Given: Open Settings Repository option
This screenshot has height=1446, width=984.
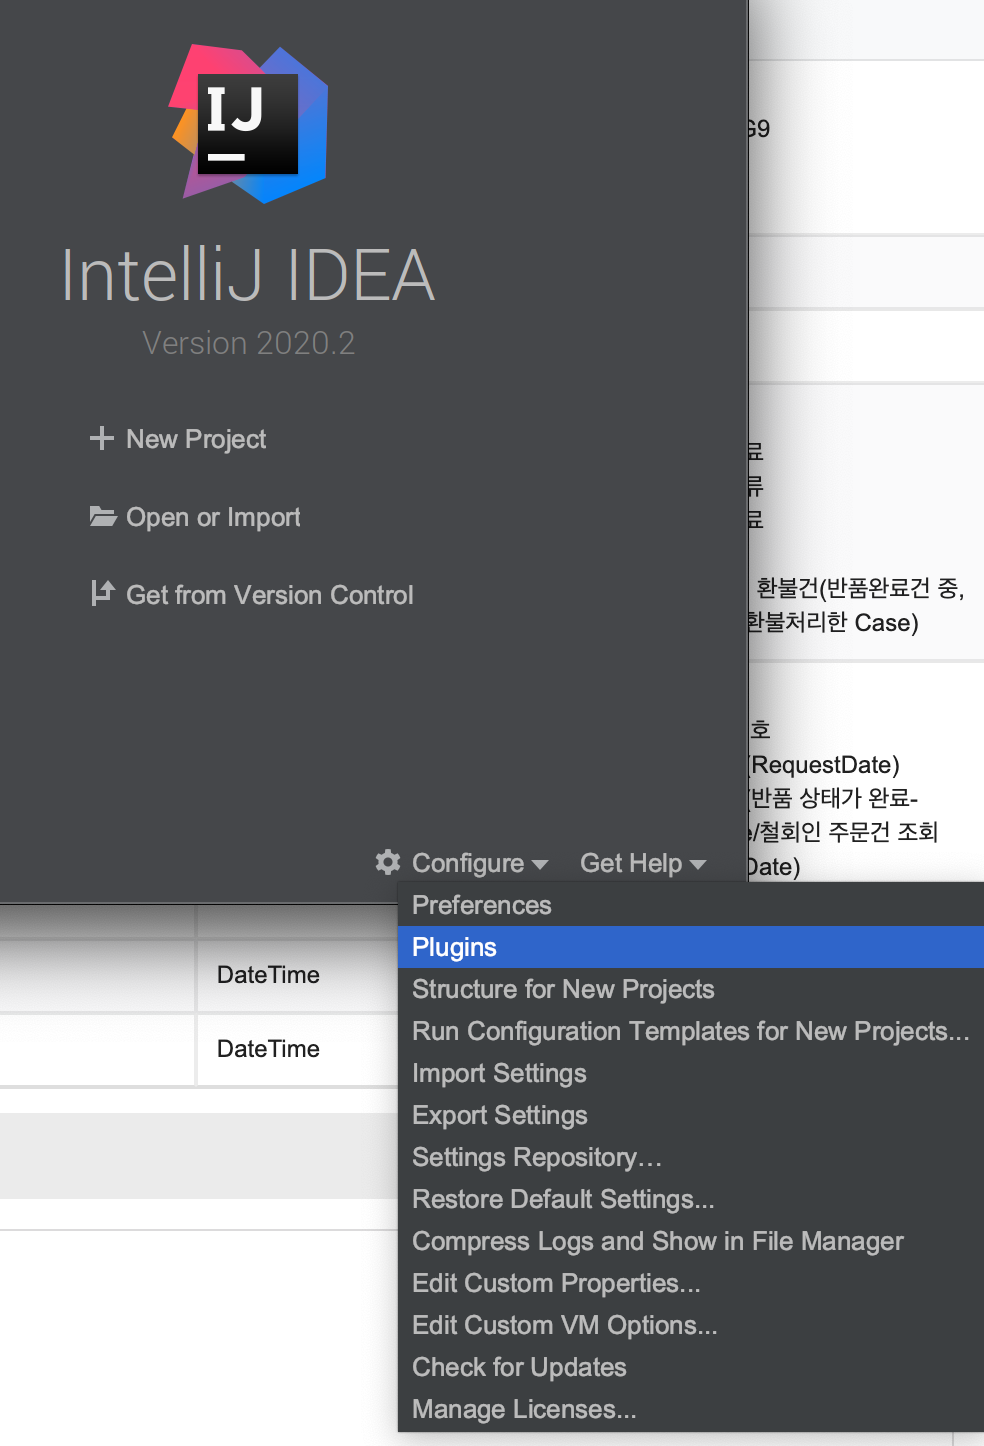Looking at the screenshot, I should click(x=691, y=1157).
